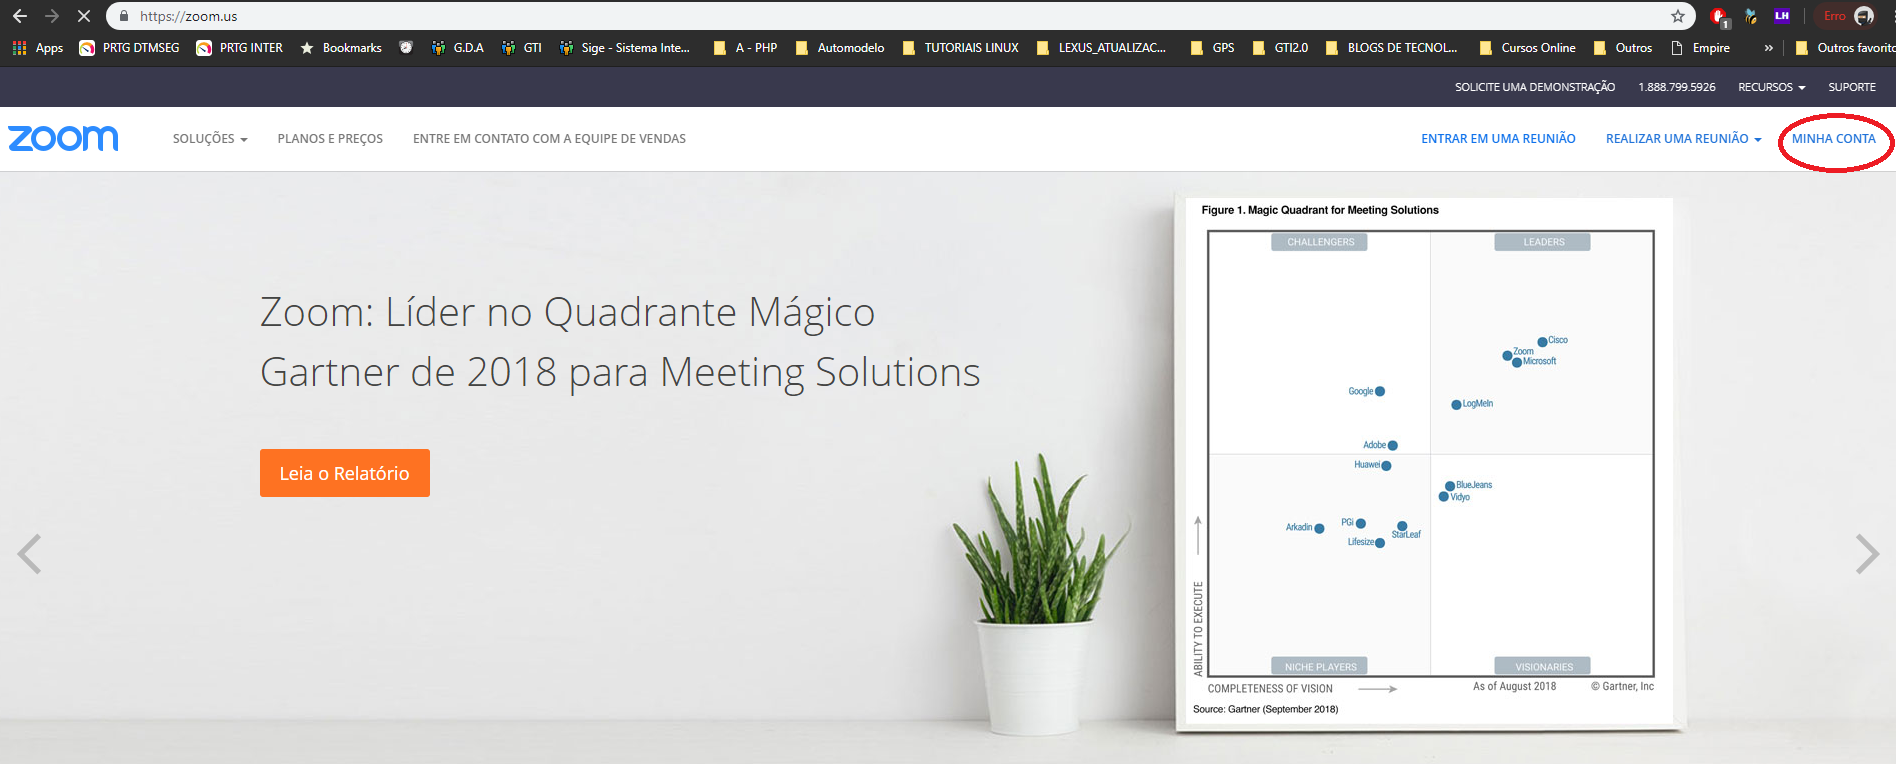Open the A - PHP bookmark folder
Screen dimensions: 1896x764
click(745, 48)
